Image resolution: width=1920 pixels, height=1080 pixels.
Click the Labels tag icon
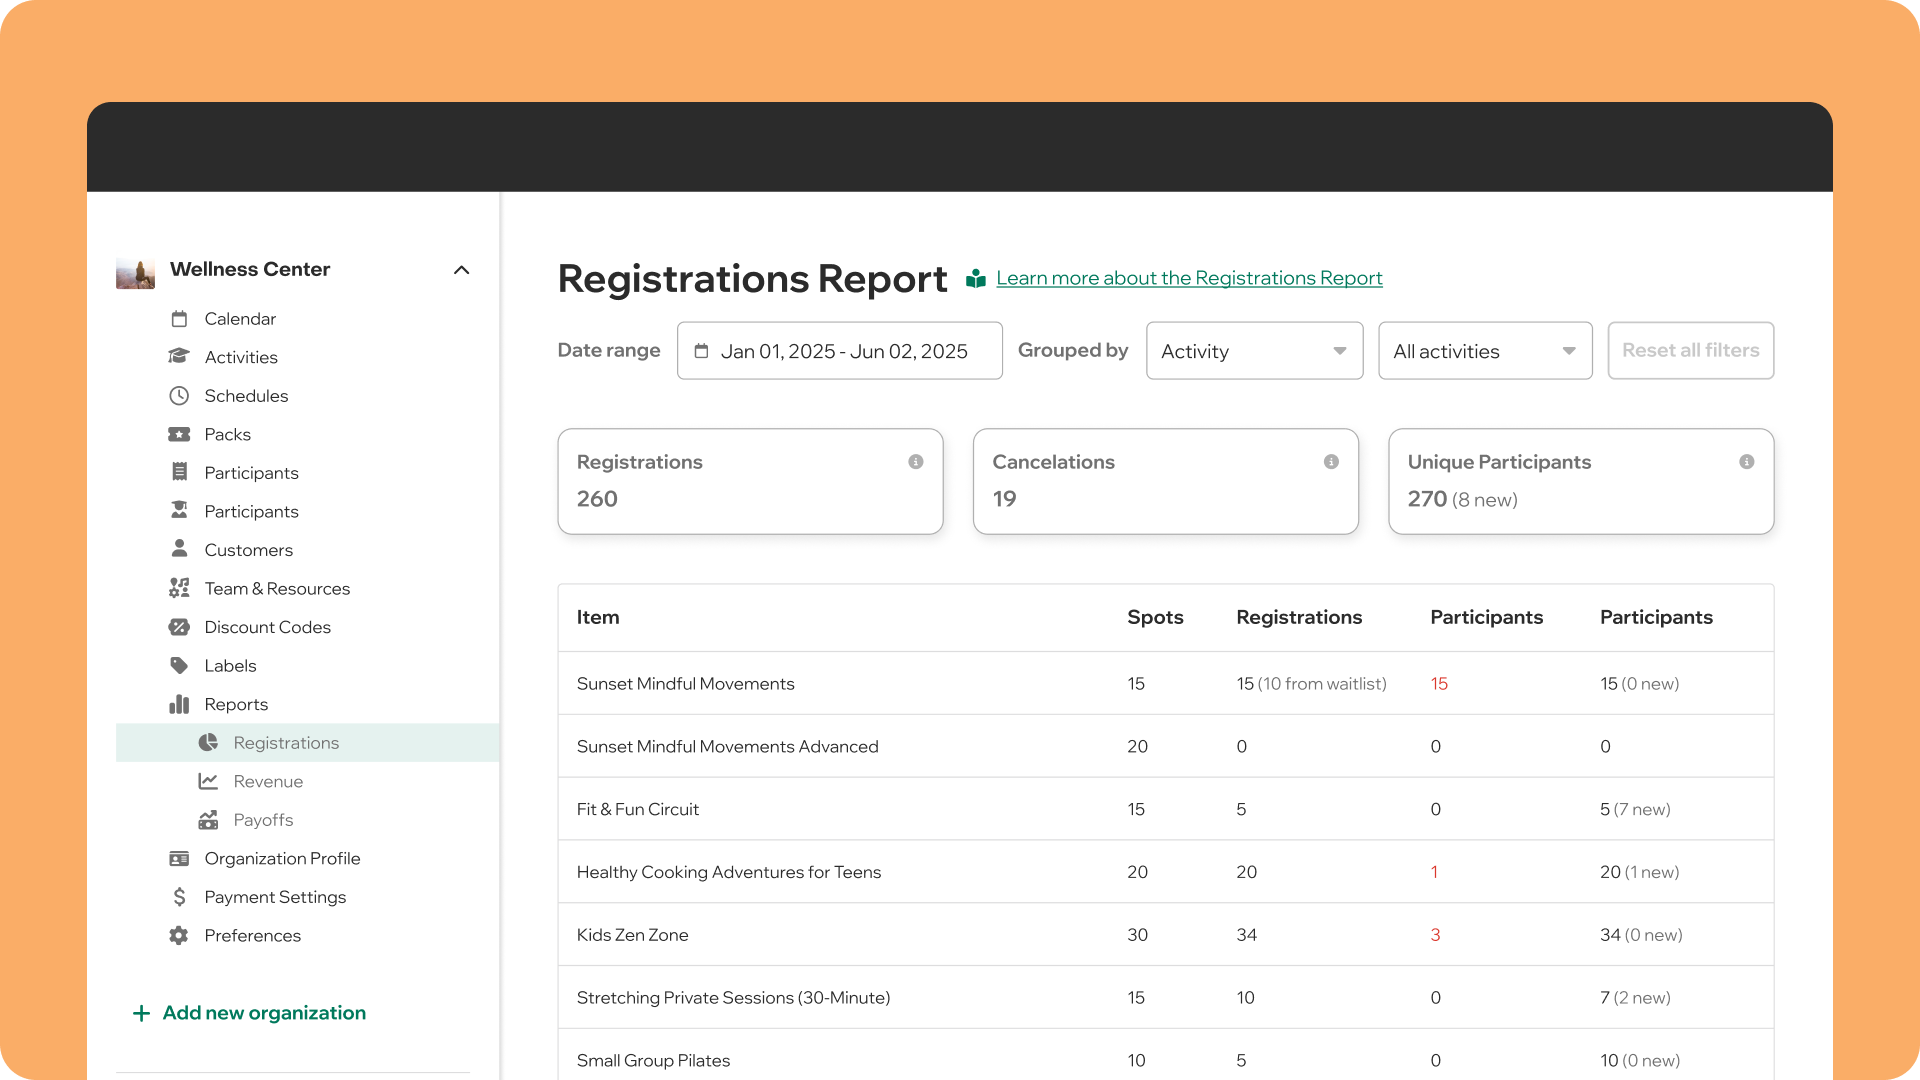point(179,666)
